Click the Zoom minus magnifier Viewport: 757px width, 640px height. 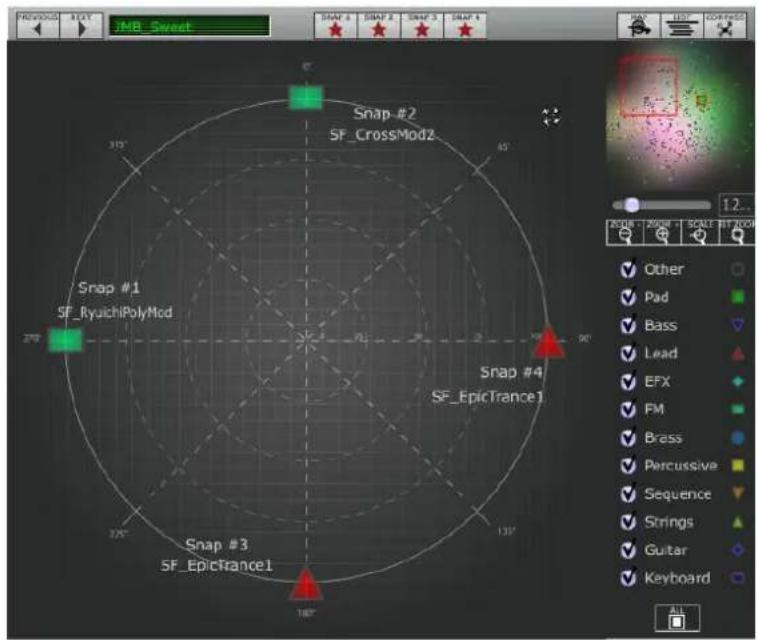625,233
